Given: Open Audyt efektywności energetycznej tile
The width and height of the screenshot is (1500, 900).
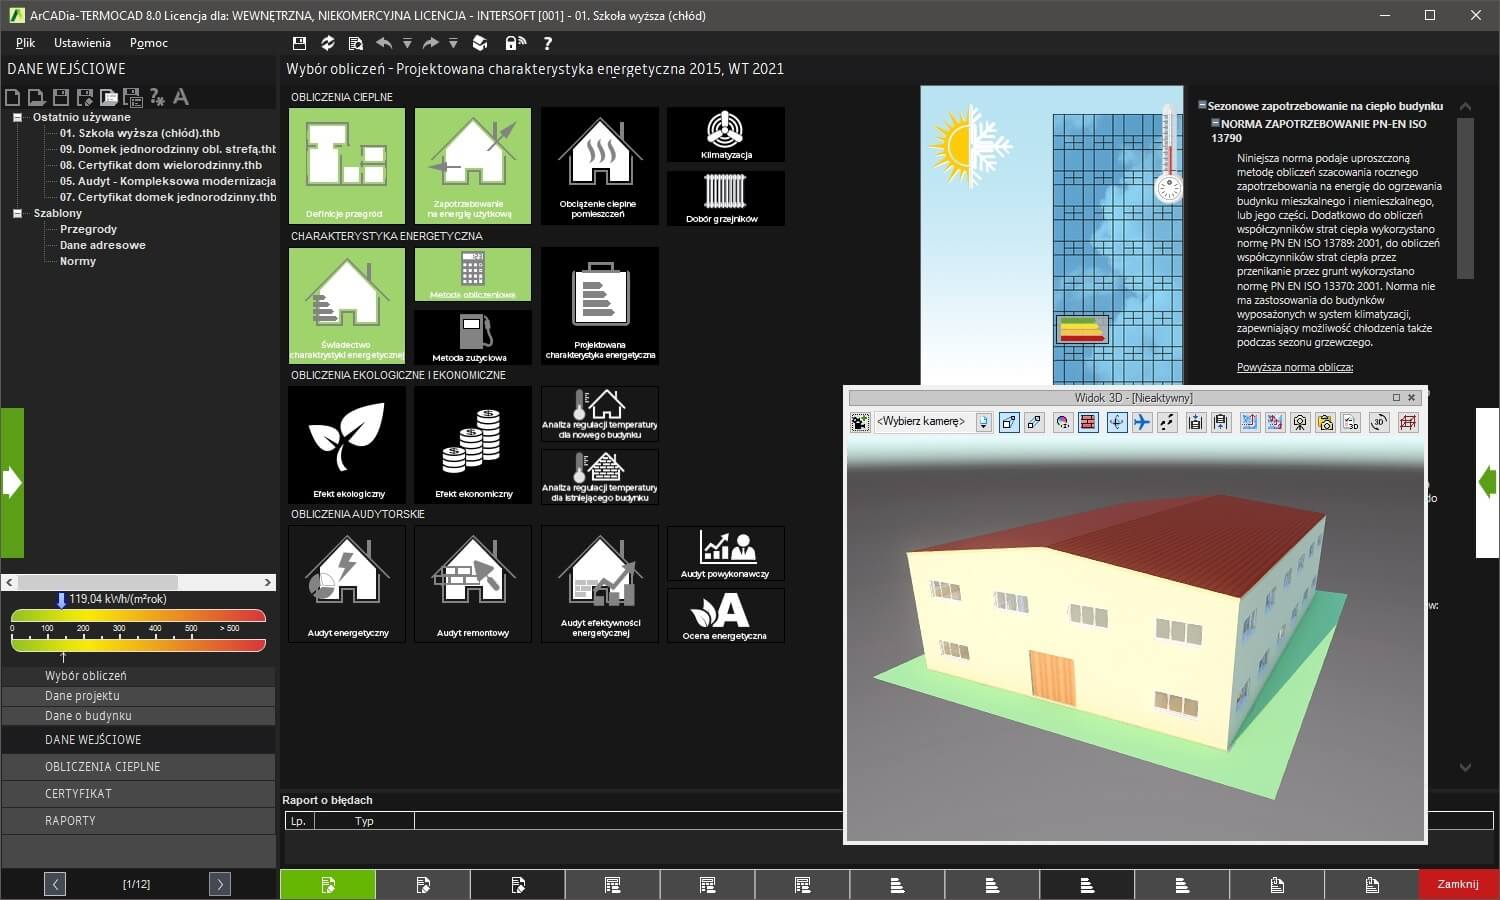Looking at the screenshot, I should click(x=600, y=583).
